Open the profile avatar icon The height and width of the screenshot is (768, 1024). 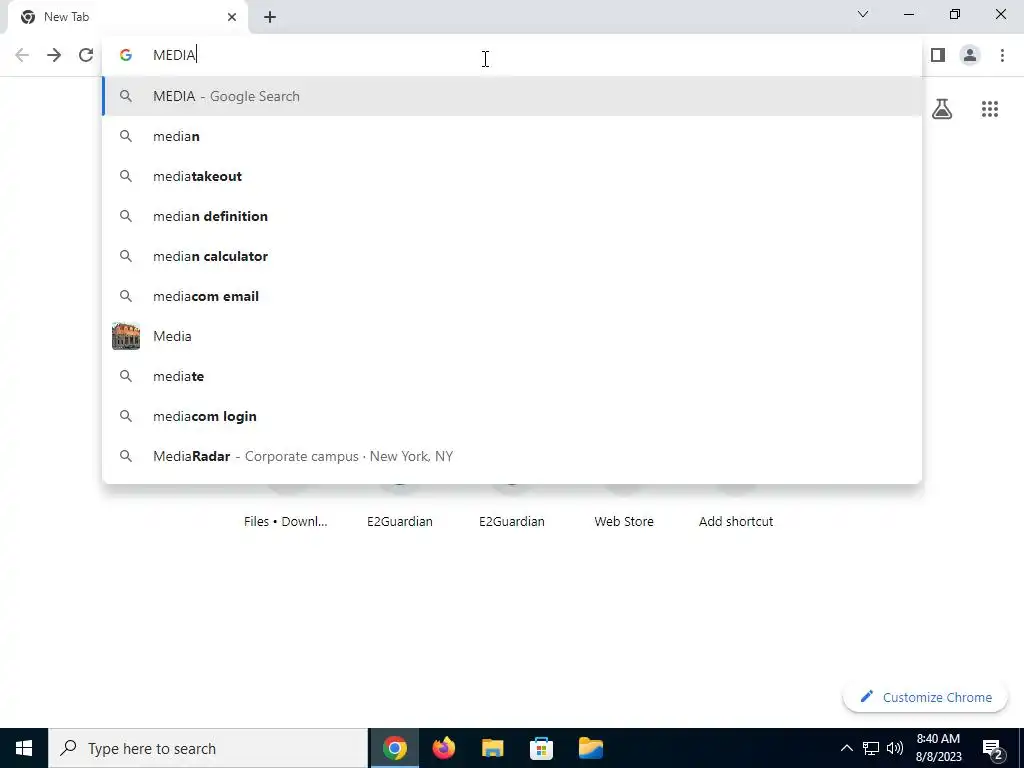click(x=970, y=55)
